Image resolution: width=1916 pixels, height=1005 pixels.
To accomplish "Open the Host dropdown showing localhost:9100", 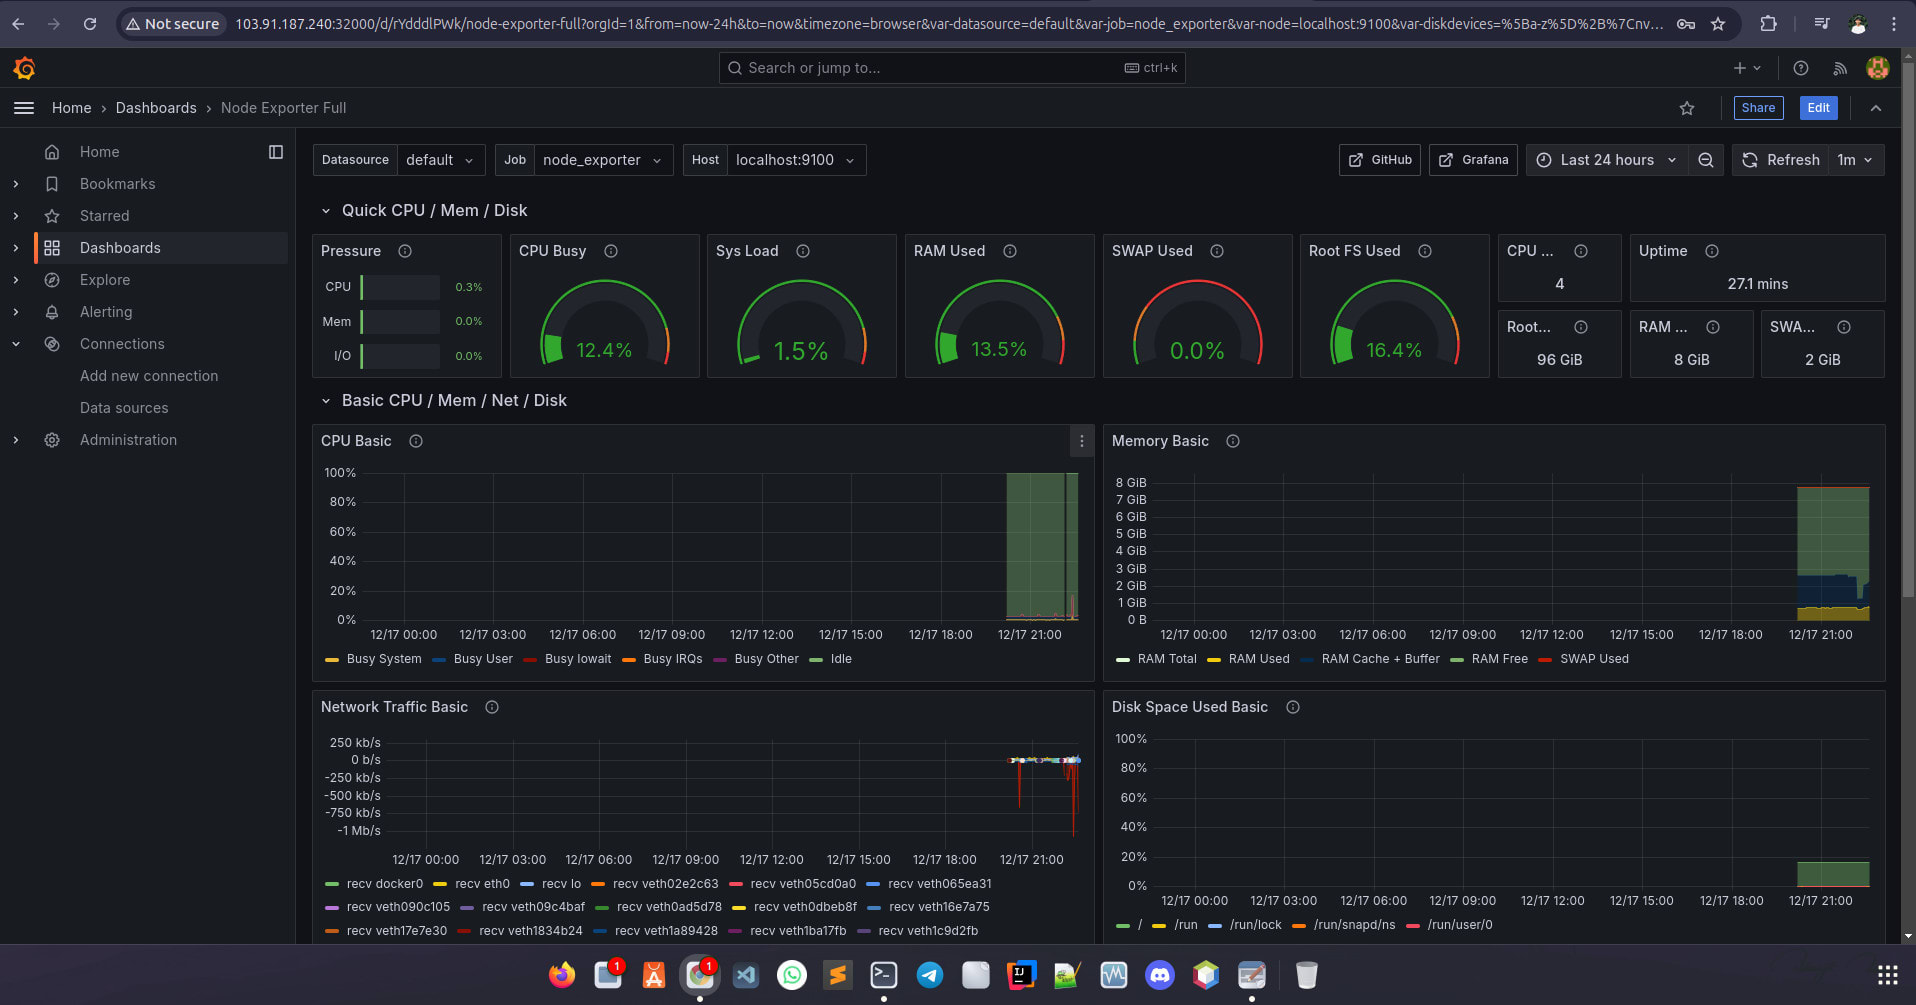I will tap(793, 160).
